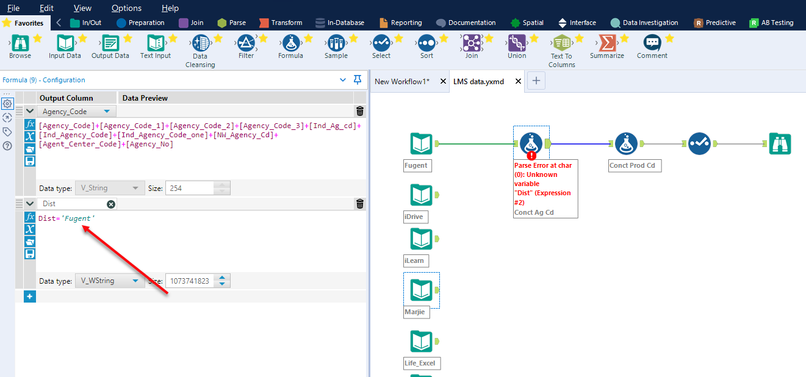This screenshot has height=377, width=806.
Task: Click the Conct Ag Cd formula tool on canvas
Action: pos(531,143)
